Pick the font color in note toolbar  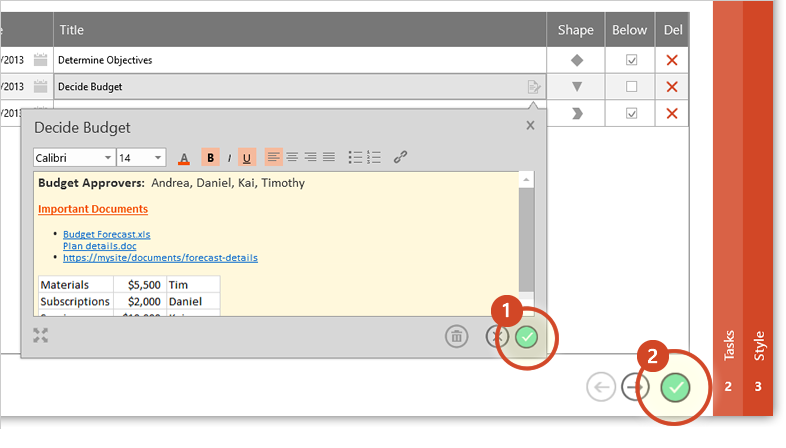184,158
